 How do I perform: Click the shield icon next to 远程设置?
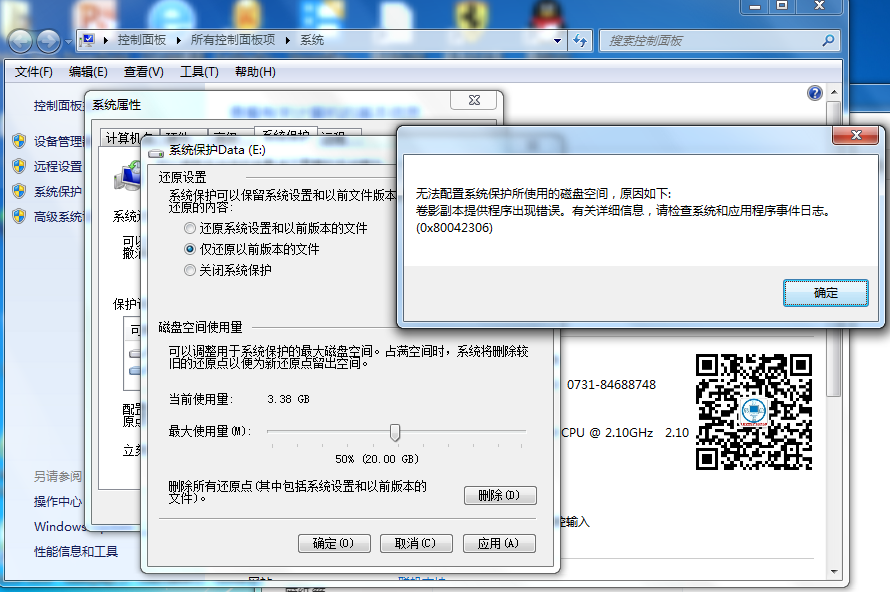tap(19, 166)
